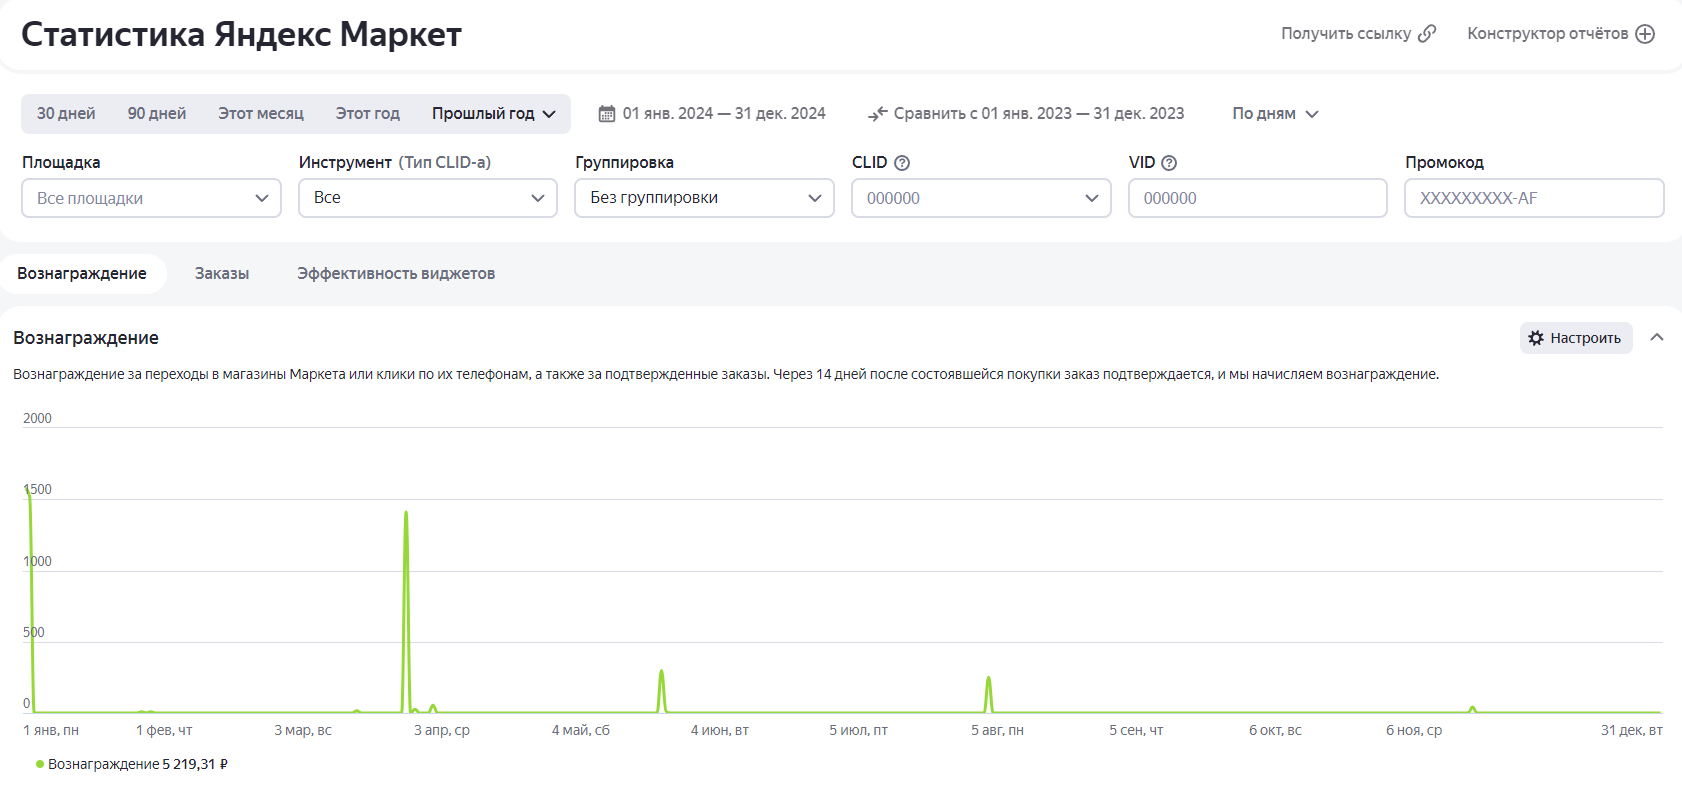Click the '1 янв, пн' axis label
Screen dimensions: 1682x790
pyautogui.click(x=51, y=731)
